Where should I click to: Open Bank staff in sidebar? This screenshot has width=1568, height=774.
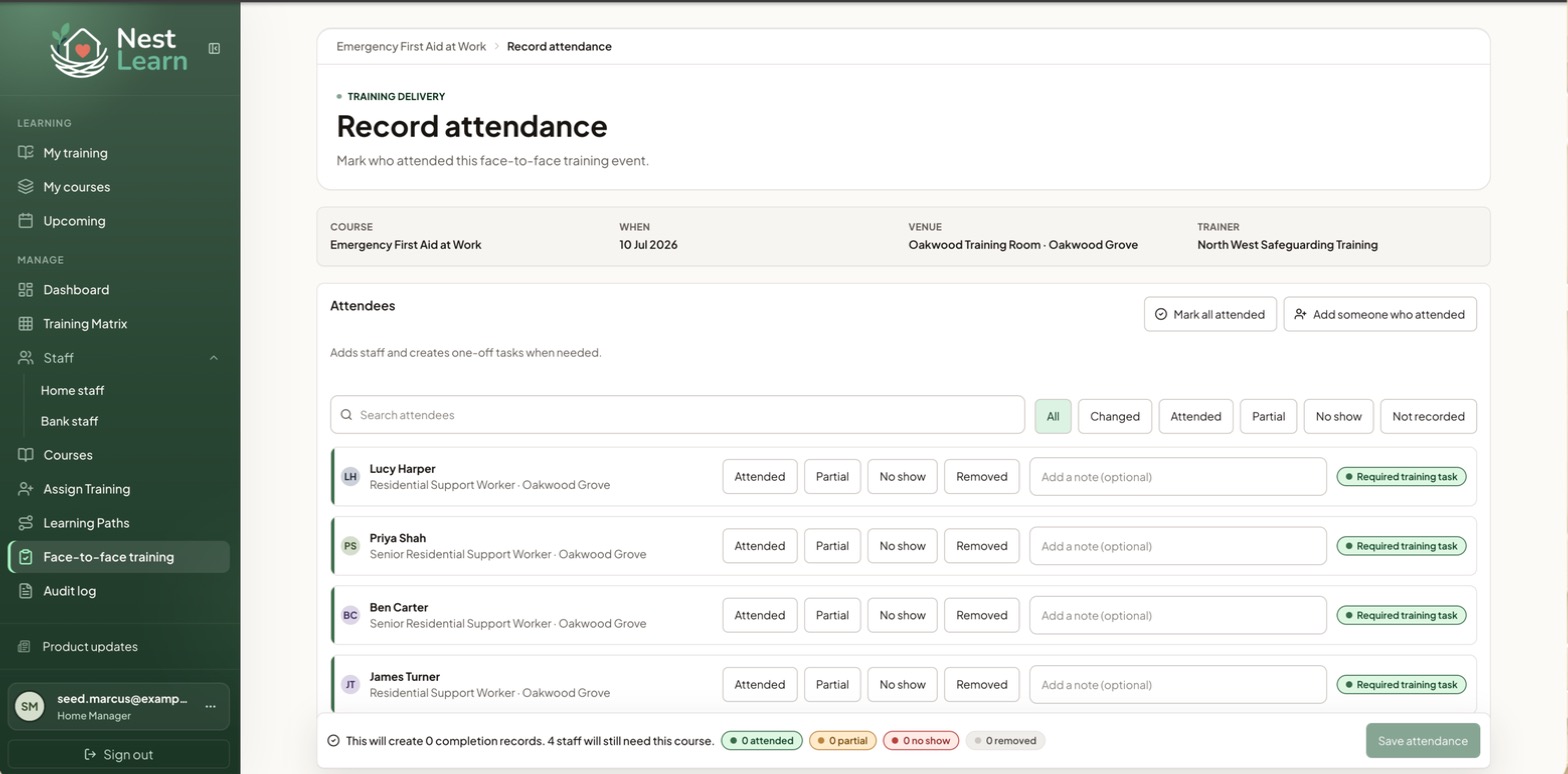click(69, 421)
